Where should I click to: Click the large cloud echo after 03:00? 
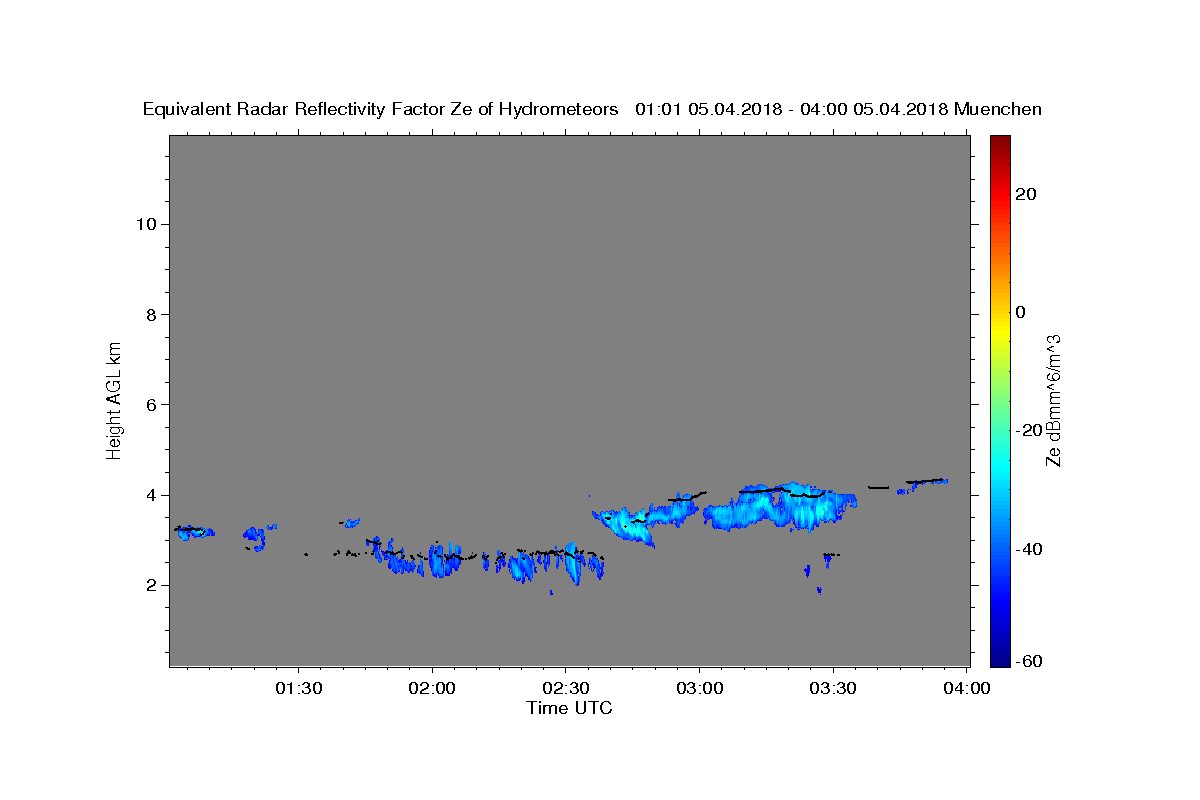(x=780, y=507)
